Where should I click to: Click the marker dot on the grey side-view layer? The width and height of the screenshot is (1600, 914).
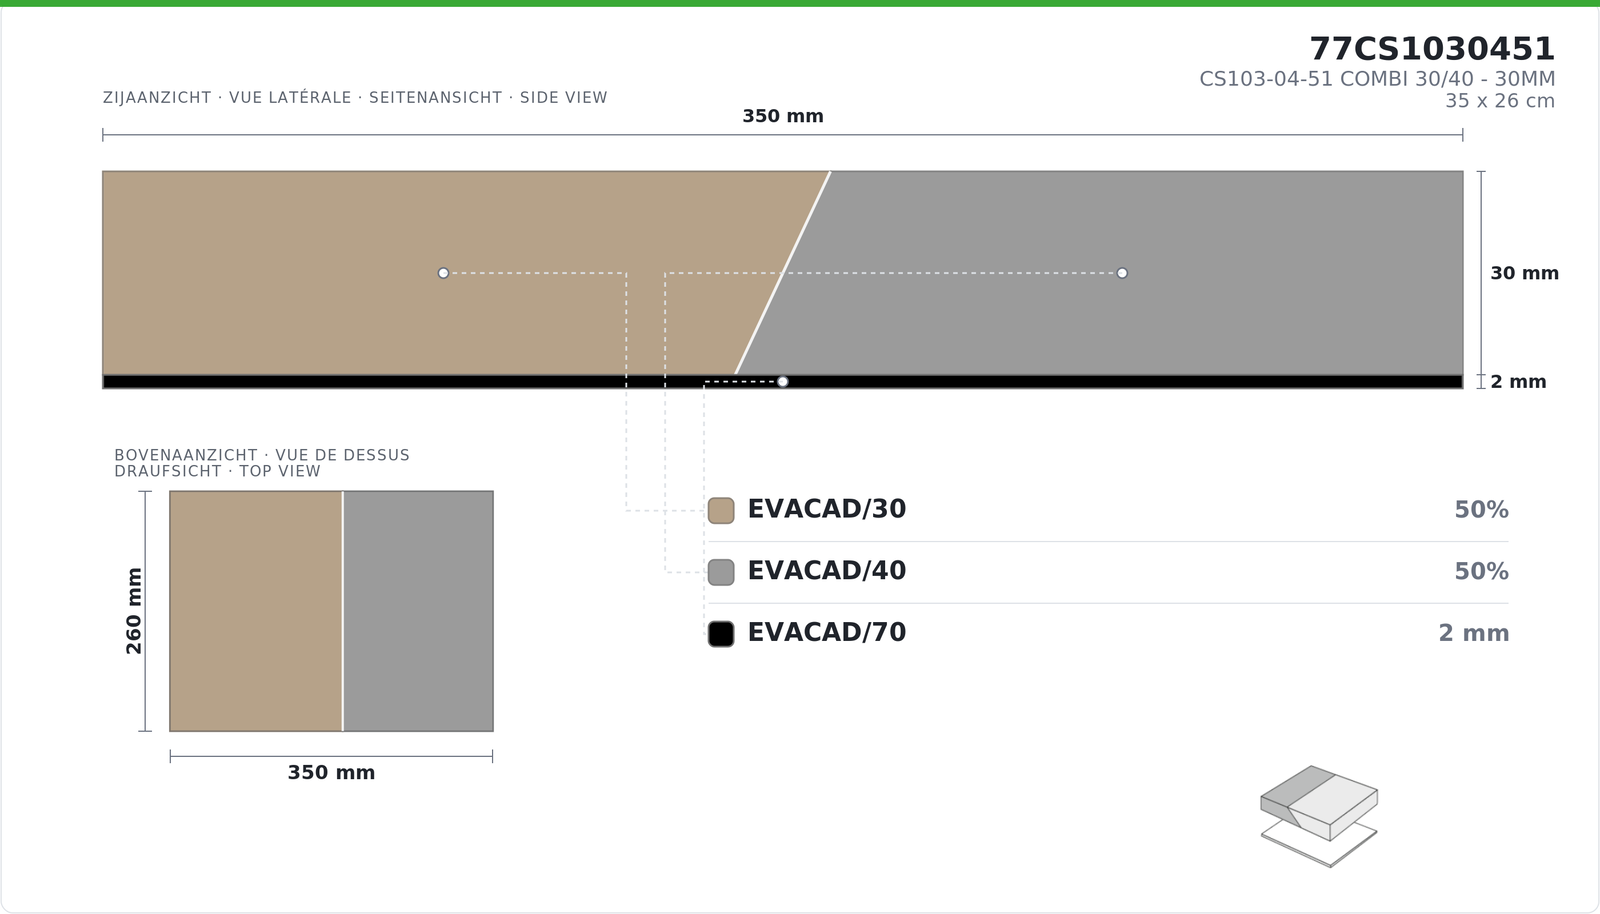[x=1122, y=273]
